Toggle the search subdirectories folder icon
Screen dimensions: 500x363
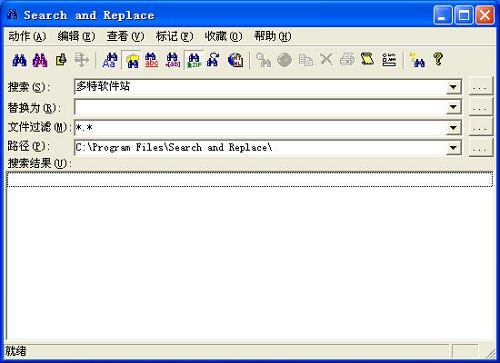[132, 60]
